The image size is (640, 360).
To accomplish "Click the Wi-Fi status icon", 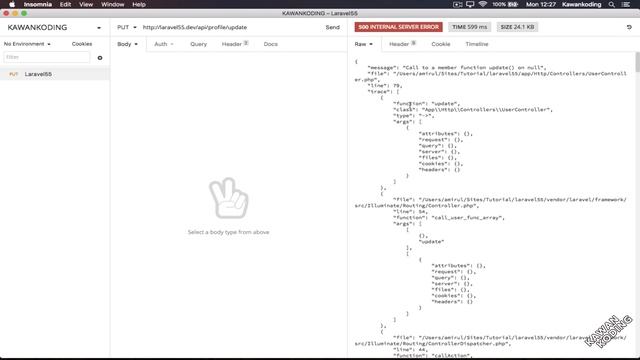I will pos(482,4).
